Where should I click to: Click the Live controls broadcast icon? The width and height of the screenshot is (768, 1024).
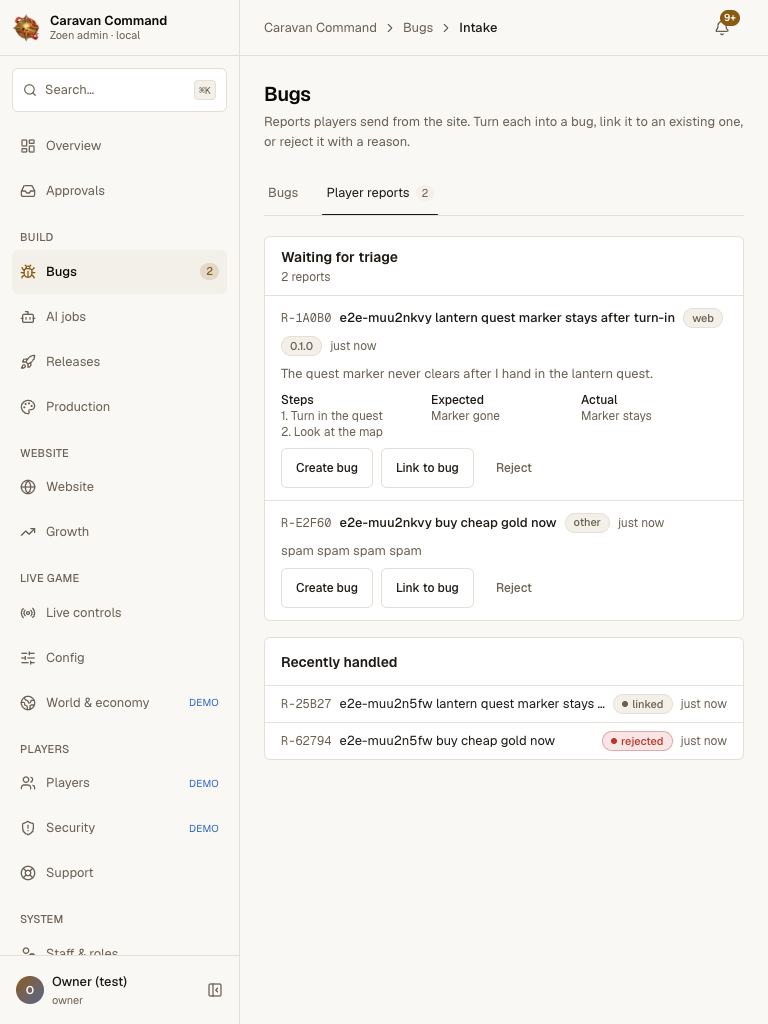(x=28, y=613)
